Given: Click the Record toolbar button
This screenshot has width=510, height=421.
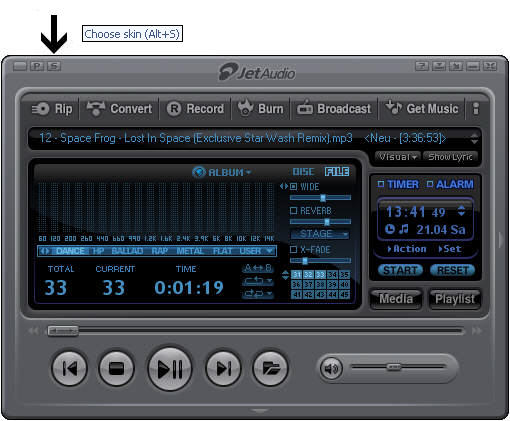Looking at the screenshot, I should coord(195,109).
